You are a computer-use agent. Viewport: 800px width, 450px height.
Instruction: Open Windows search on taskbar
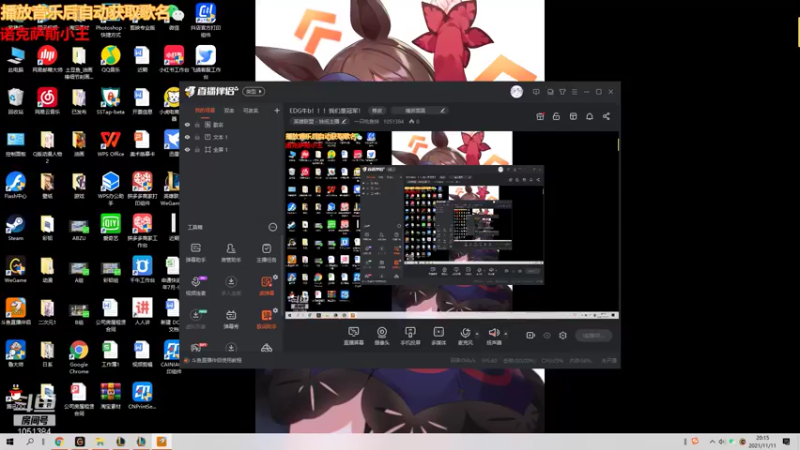point(30,441)
